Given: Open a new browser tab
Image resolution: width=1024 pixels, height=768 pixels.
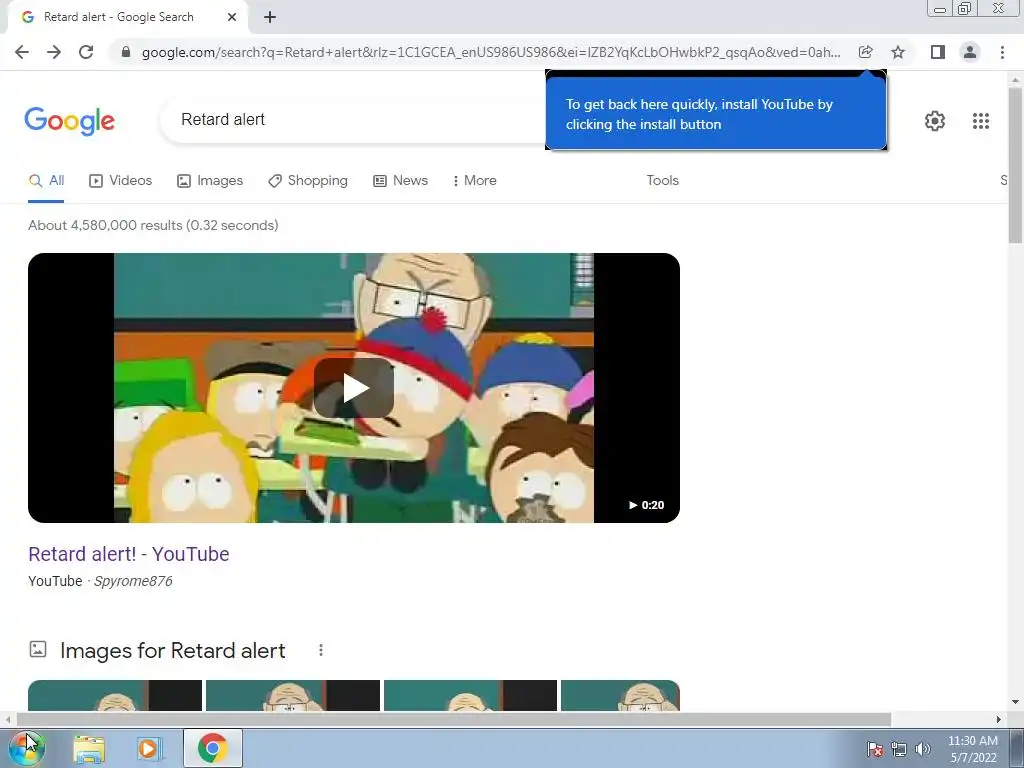Looking at the screenshot, I should [270, 17].
